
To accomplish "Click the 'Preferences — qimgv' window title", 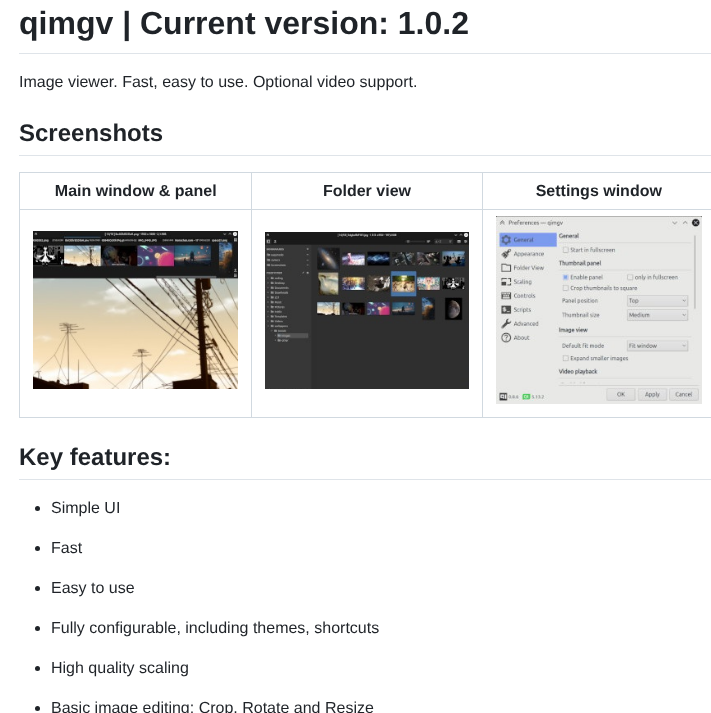I will [536, 223].
